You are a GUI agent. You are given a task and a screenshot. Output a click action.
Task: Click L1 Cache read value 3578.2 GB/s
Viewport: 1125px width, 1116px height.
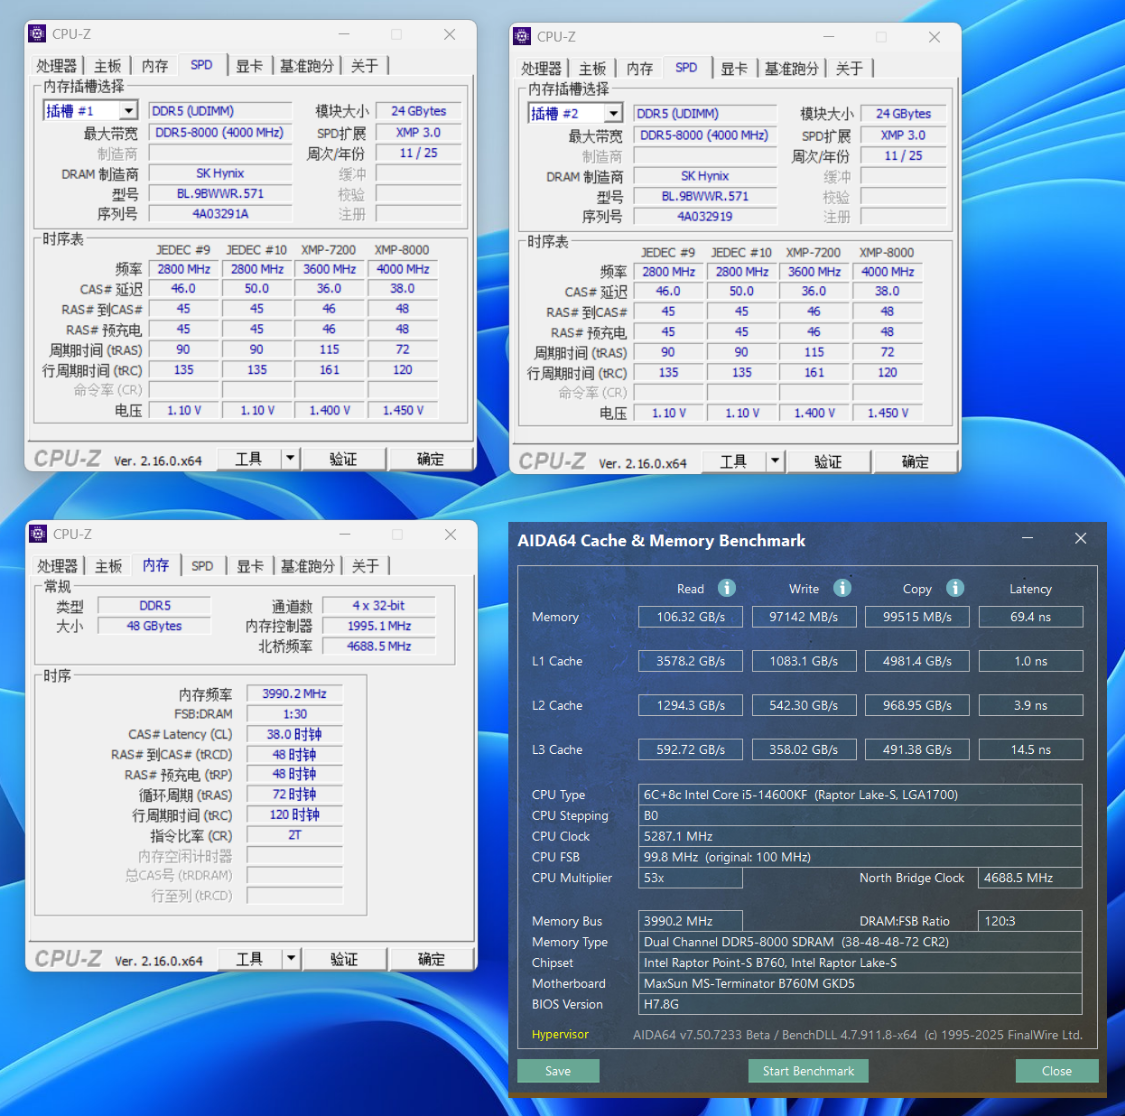(x=690, y=661)
